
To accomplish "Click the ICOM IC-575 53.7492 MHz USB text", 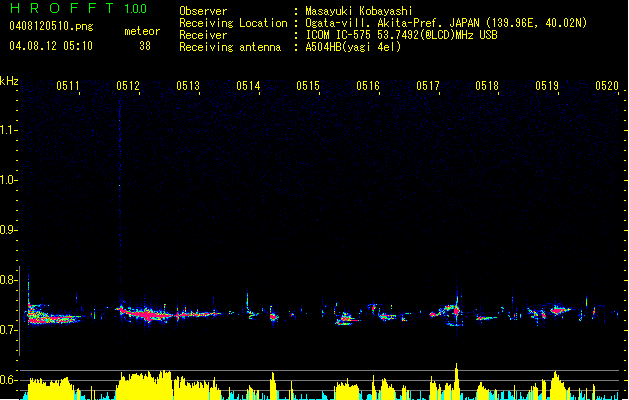I will coord(402,35).
